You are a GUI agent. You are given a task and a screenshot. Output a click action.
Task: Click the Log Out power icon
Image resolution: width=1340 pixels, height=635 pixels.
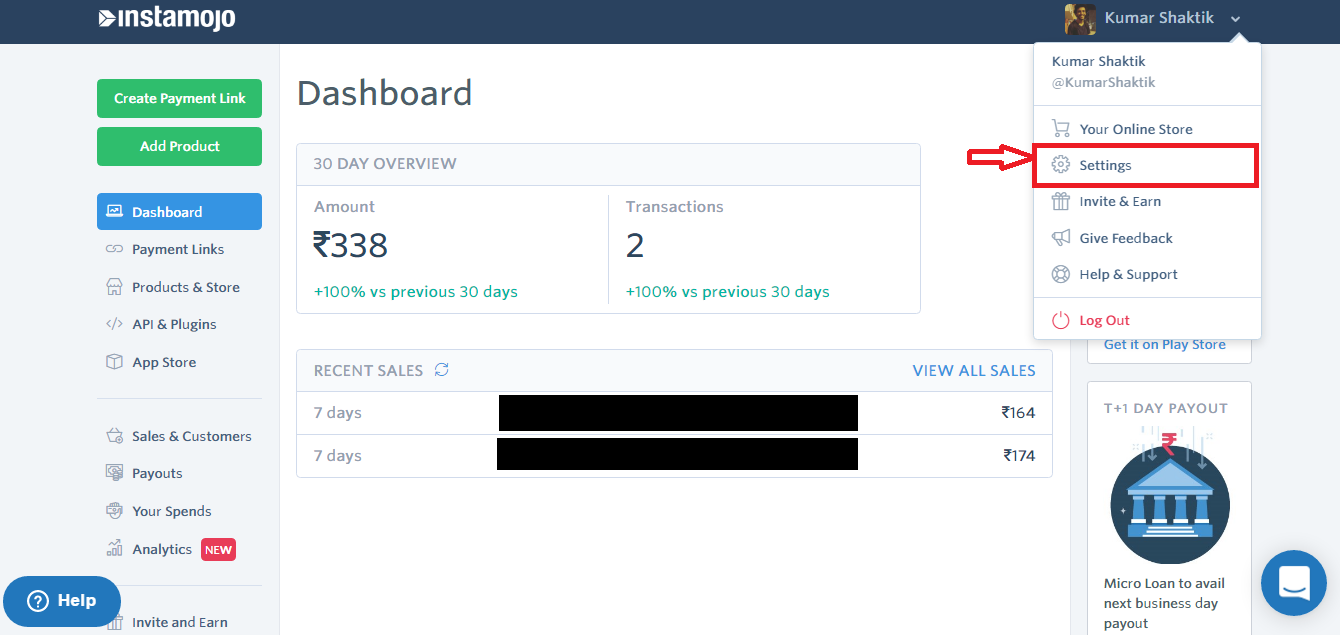tap(1061, 320)
